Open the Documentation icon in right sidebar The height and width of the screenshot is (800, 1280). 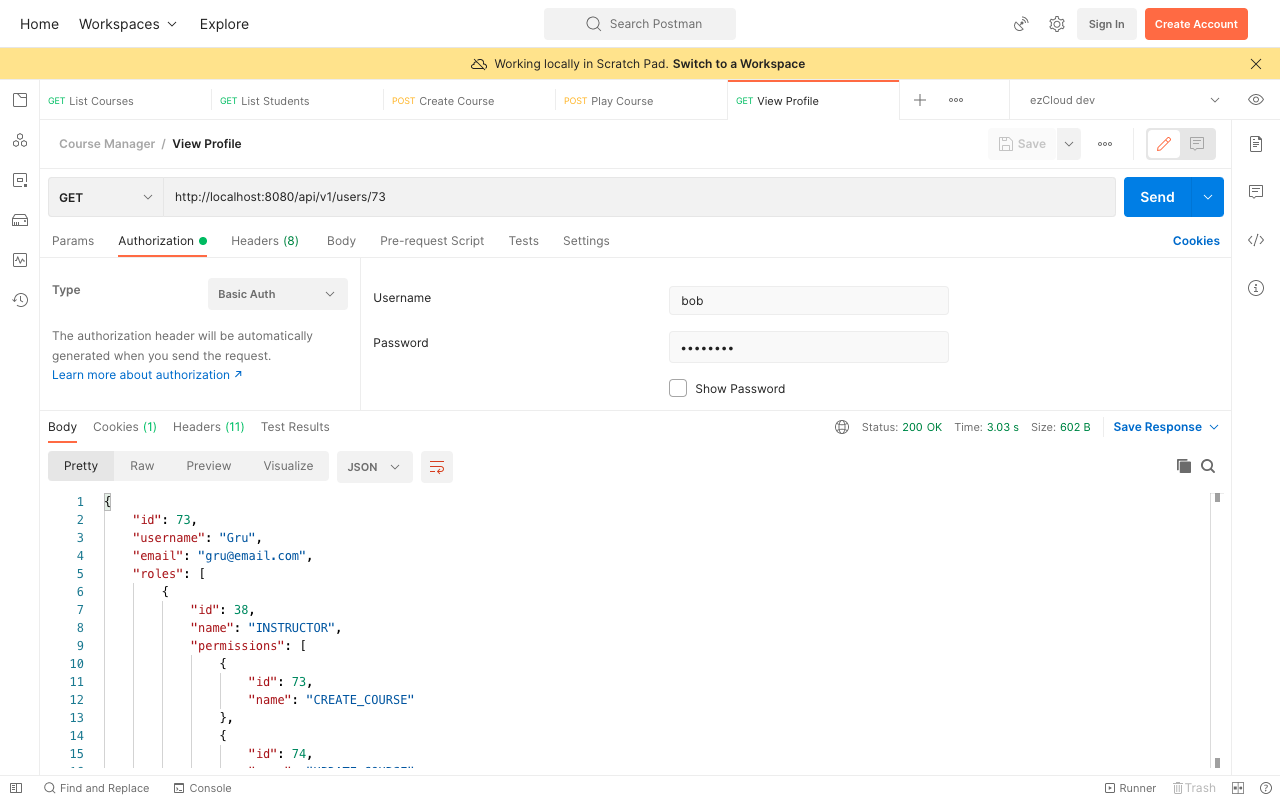(1256, 144)
